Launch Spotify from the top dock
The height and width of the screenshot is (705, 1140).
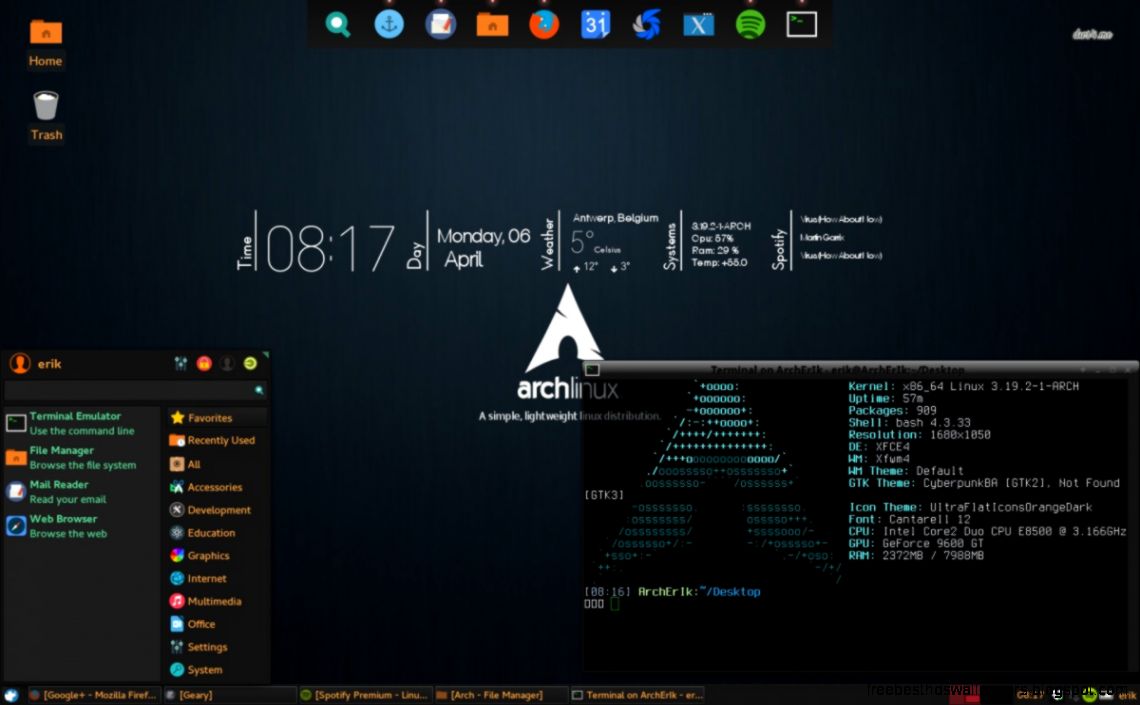tap(750, 25)
